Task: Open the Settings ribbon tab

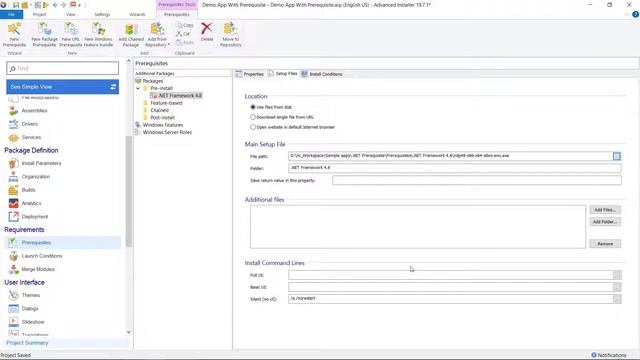Action: point(102,14)
